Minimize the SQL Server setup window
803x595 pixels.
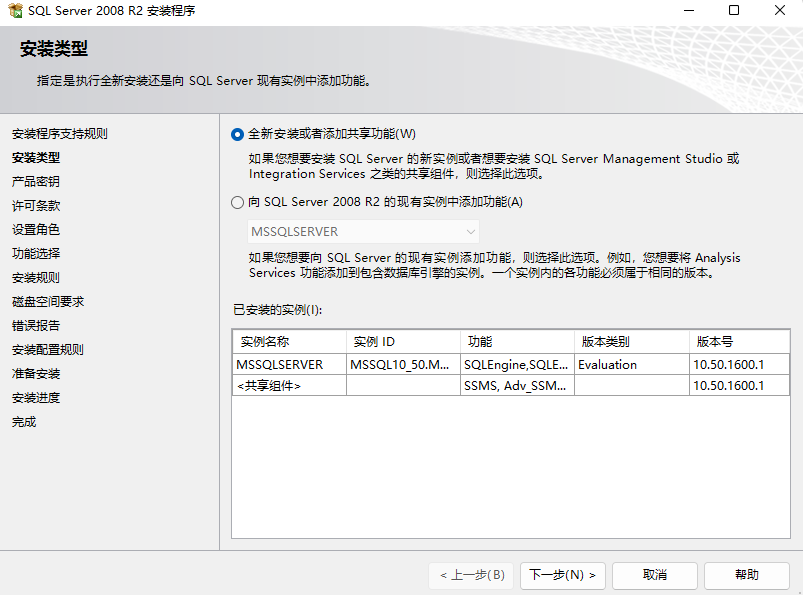689,10
